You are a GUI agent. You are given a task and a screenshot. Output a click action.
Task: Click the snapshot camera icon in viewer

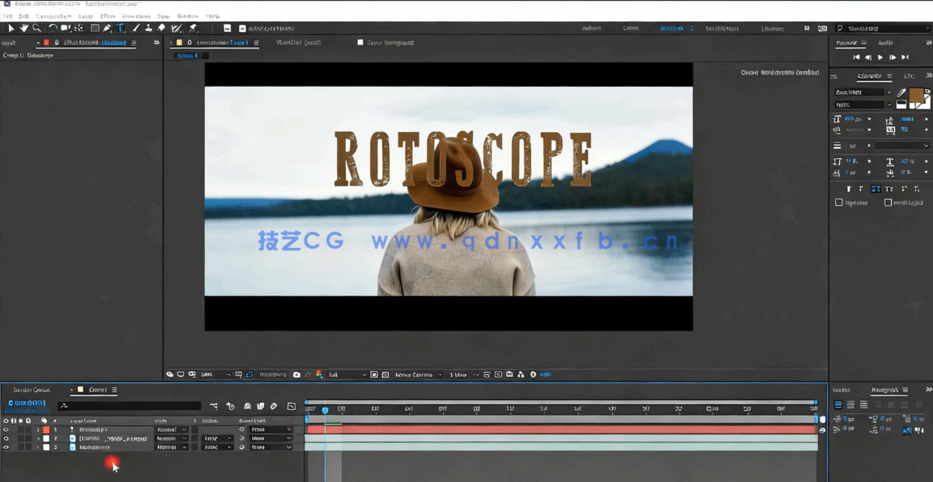[x=297, y=375]
